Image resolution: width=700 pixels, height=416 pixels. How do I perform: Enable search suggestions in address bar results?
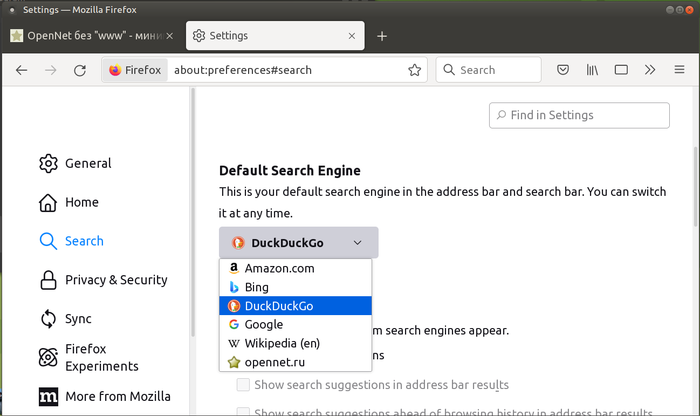[243, 385]
